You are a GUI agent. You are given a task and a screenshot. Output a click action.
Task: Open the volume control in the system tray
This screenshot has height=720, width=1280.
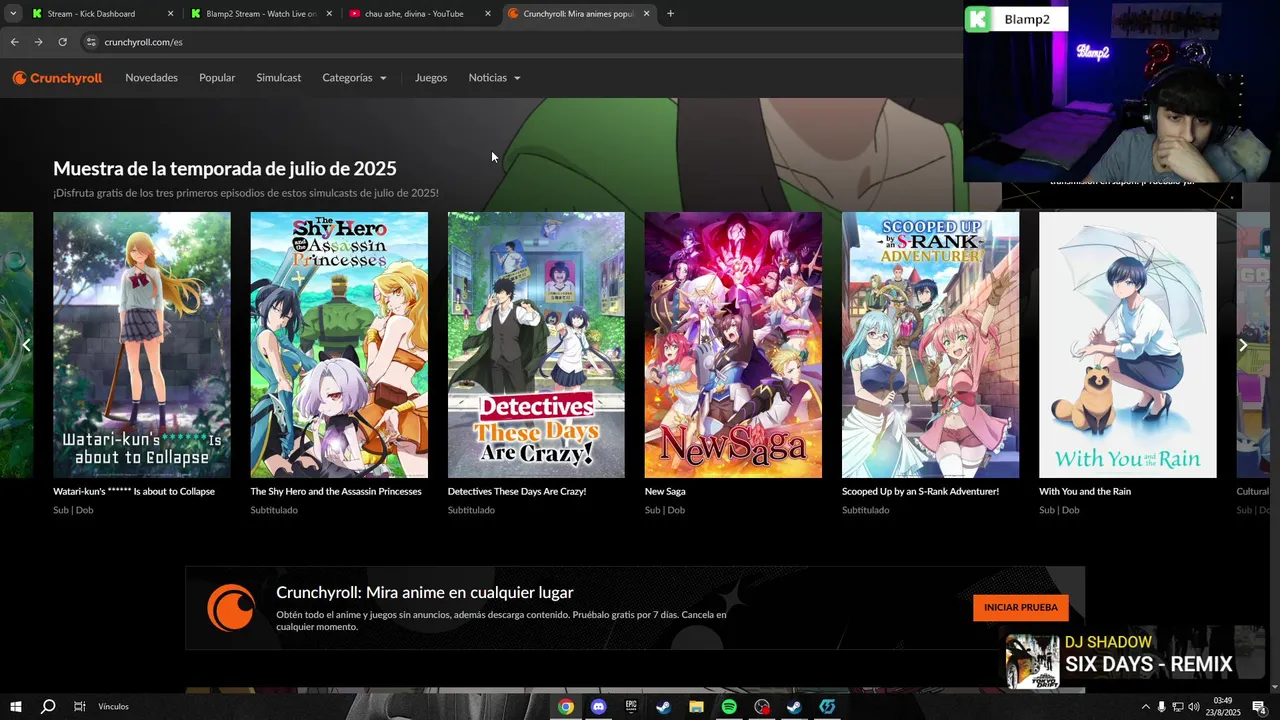tap(1193, 707)
